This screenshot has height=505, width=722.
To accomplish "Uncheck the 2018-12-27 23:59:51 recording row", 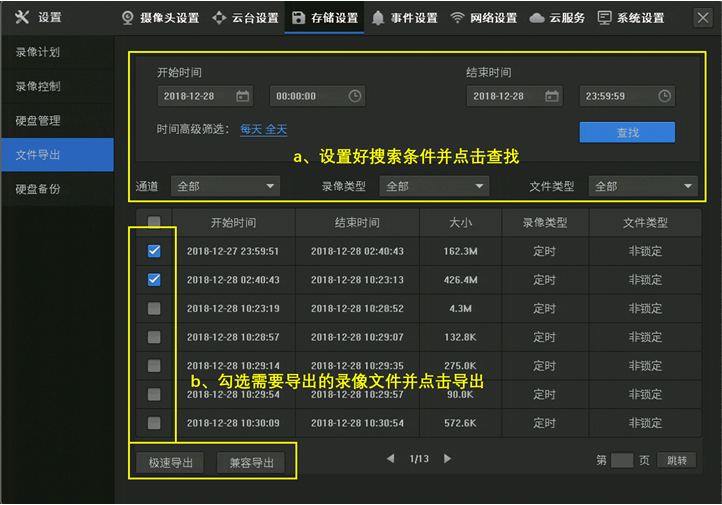I will [x=154, y=251].
